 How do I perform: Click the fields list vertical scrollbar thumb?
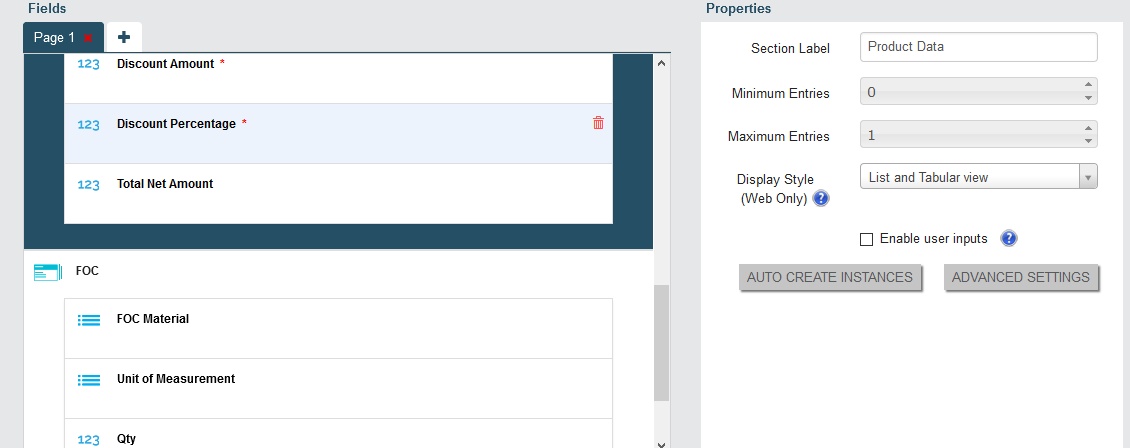(x=662, y=343)
